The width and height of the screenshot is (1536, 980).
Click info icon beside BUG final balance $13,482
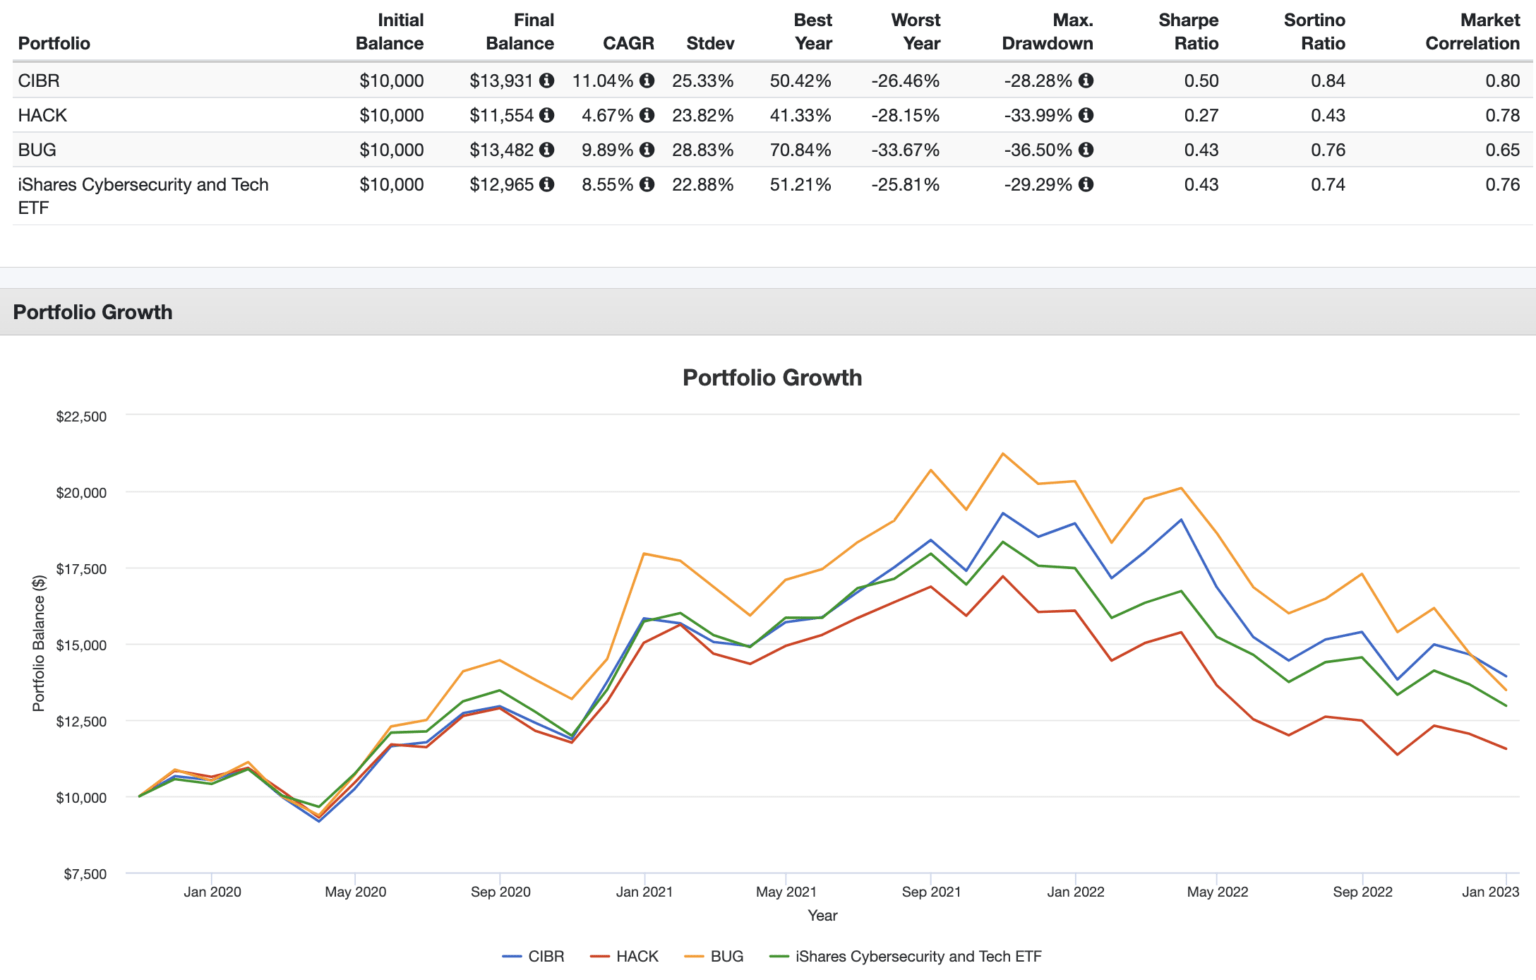546,150
